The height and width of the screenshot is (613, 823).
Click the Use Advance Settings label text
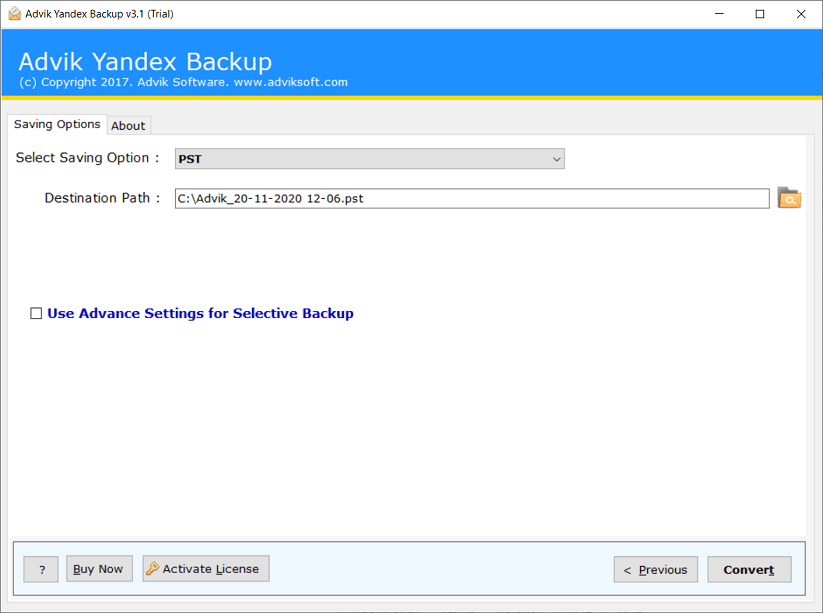point(201,313)
